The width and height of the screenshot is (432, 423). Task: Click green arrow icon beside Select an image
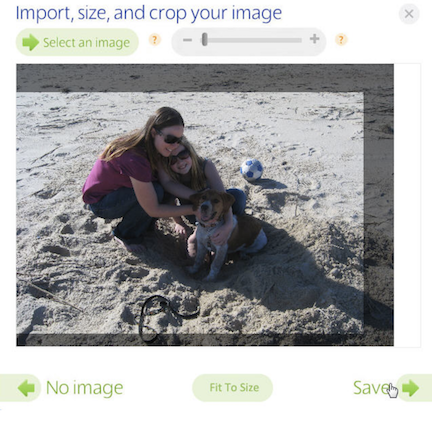(x=31, y=42)
